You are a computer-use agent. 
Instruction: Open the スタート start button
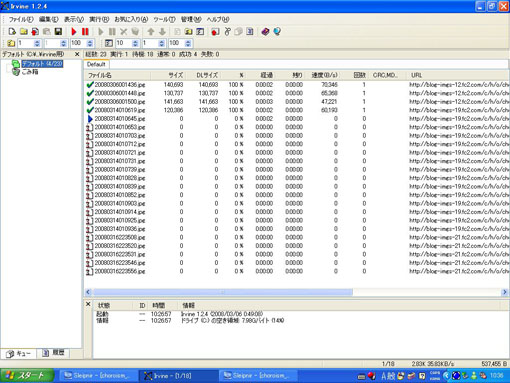27,376
